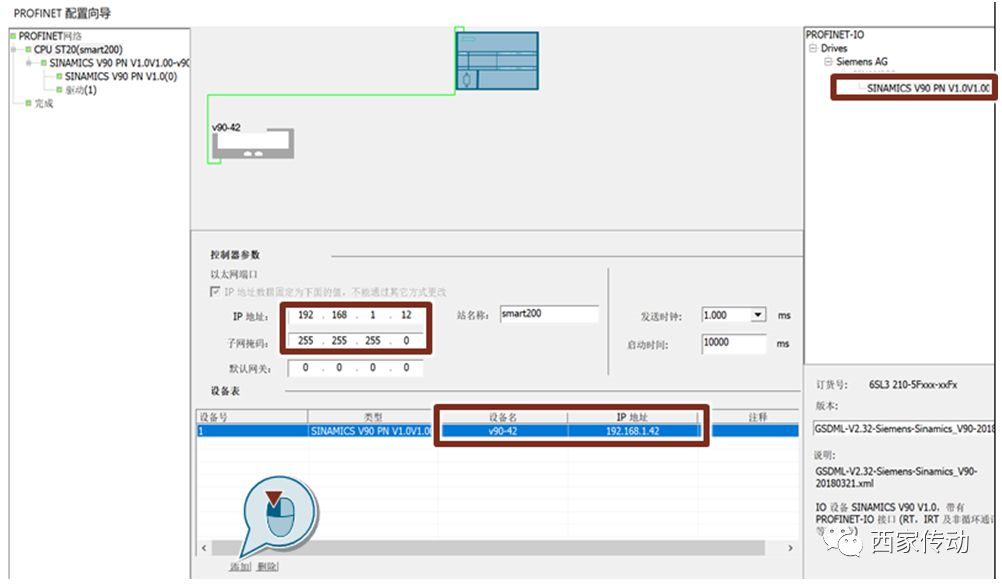This screenshot has width=1002, height=586.
Task: Click the 删除 delete device button
Action: [x=267, y=566]
